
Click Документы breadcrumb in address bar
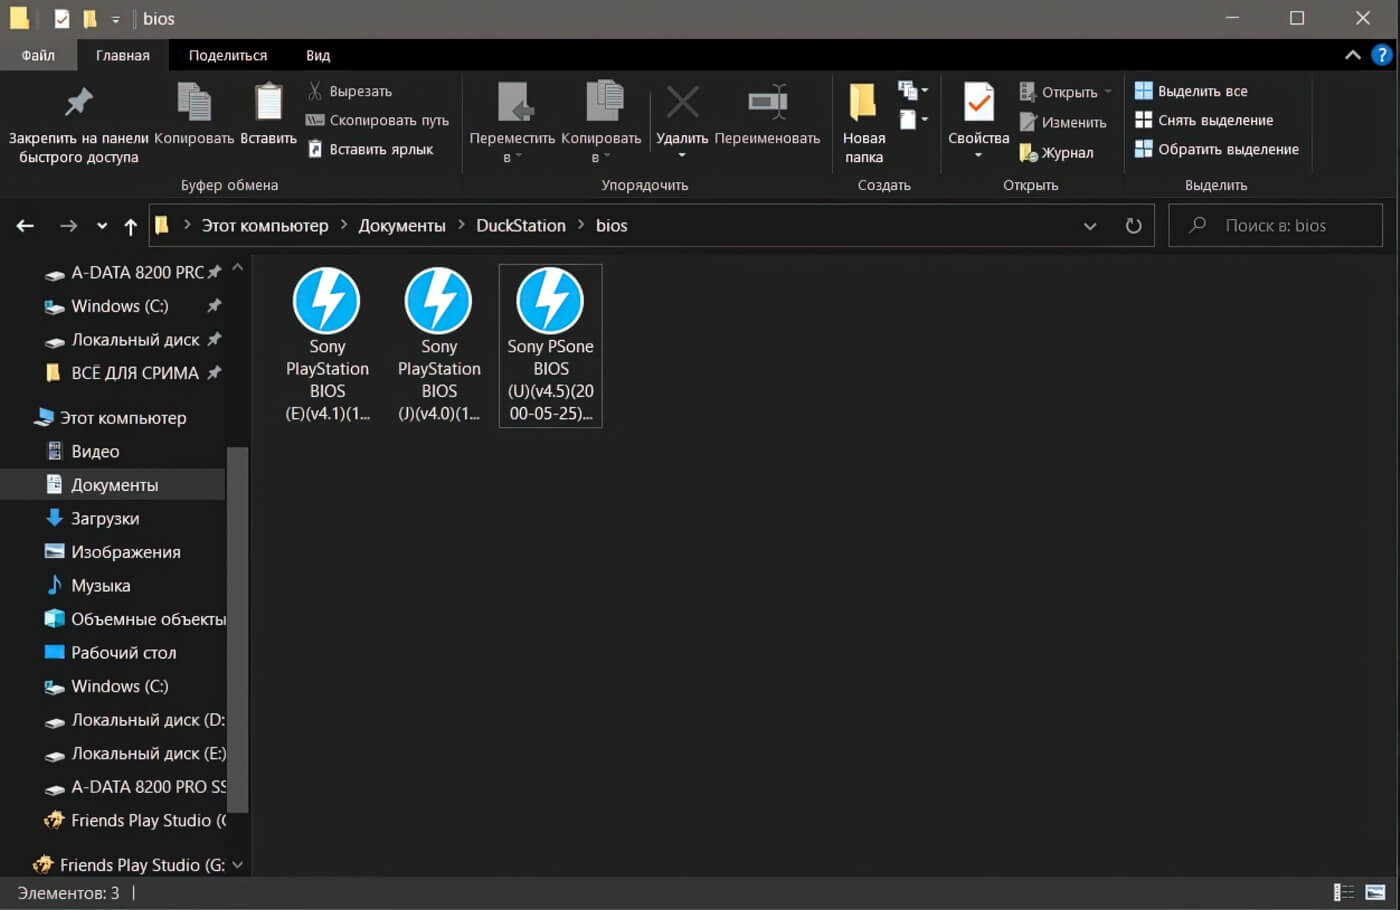click(x=402, y=226)
